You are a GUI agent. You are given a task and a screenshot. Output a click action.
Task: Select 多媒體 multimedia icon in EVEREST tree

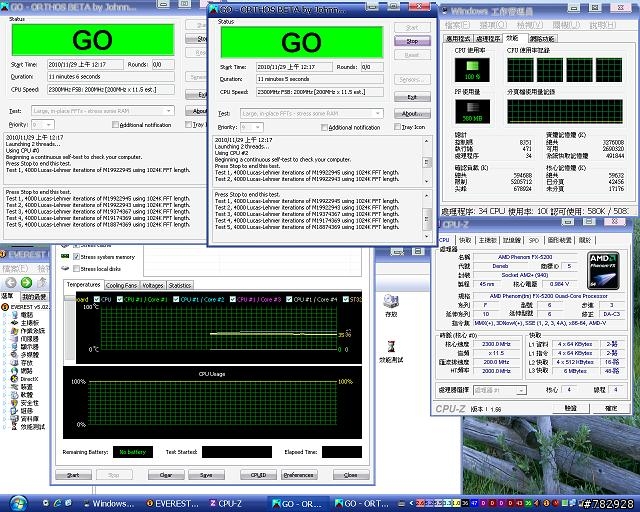(15, 355)
